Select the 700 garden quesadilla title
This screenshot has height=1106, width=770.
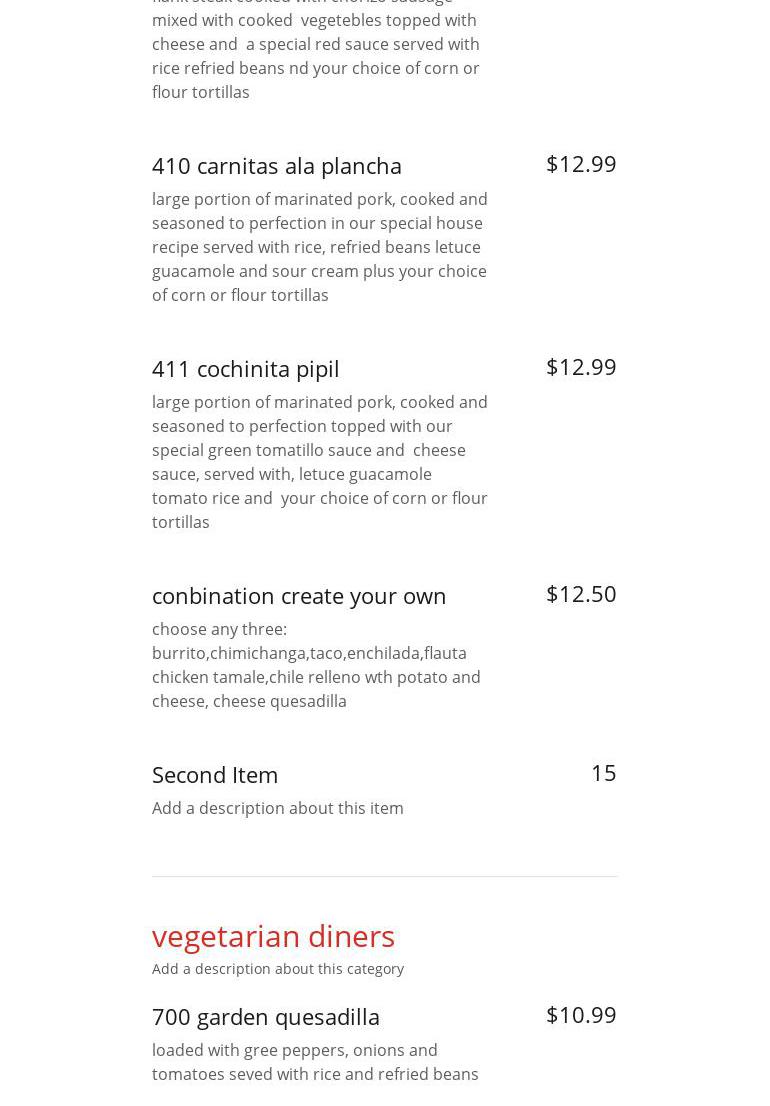266,1016
